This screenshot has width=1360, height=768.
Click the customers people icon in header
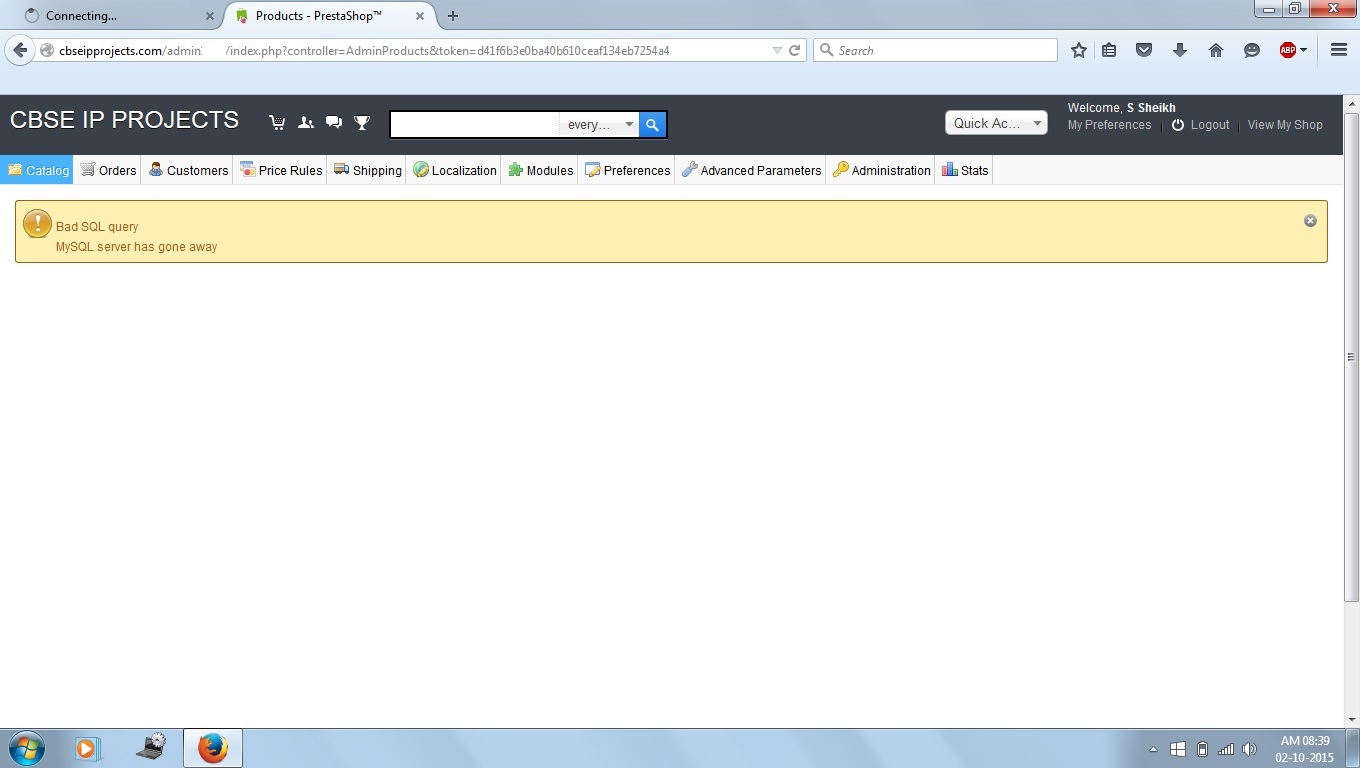(306, 123)
